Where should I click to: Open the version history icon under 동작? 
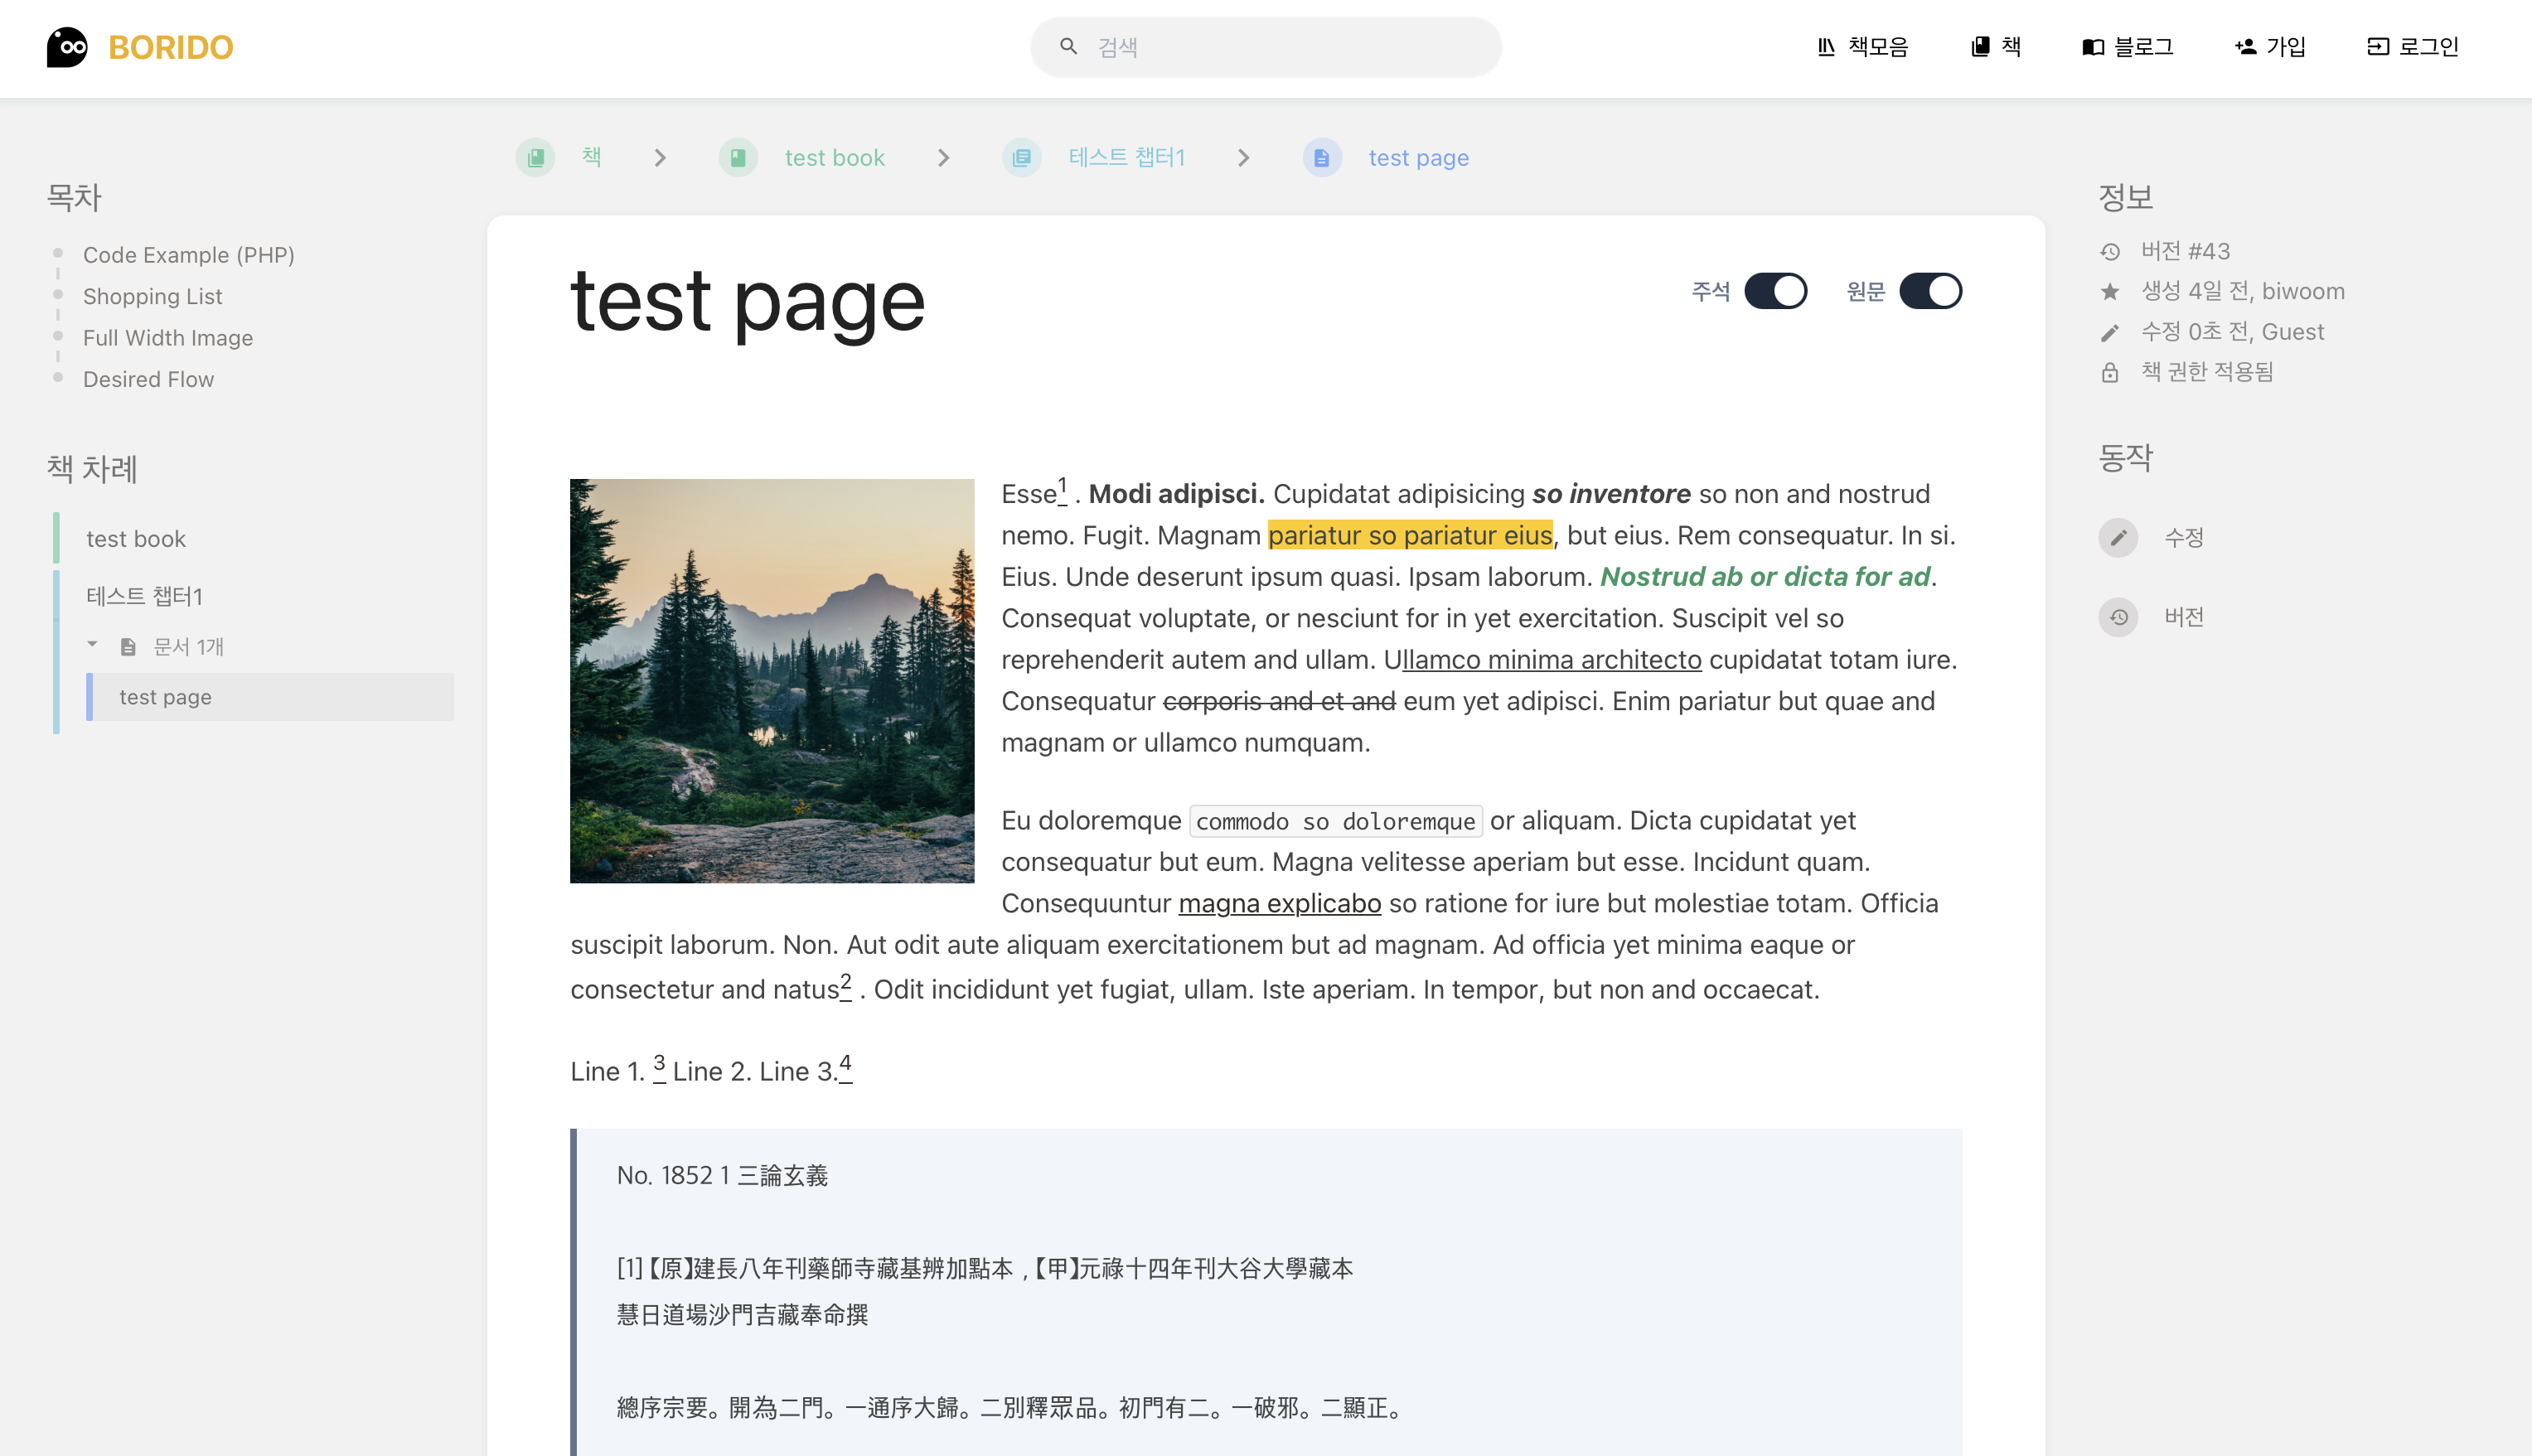2117,617
